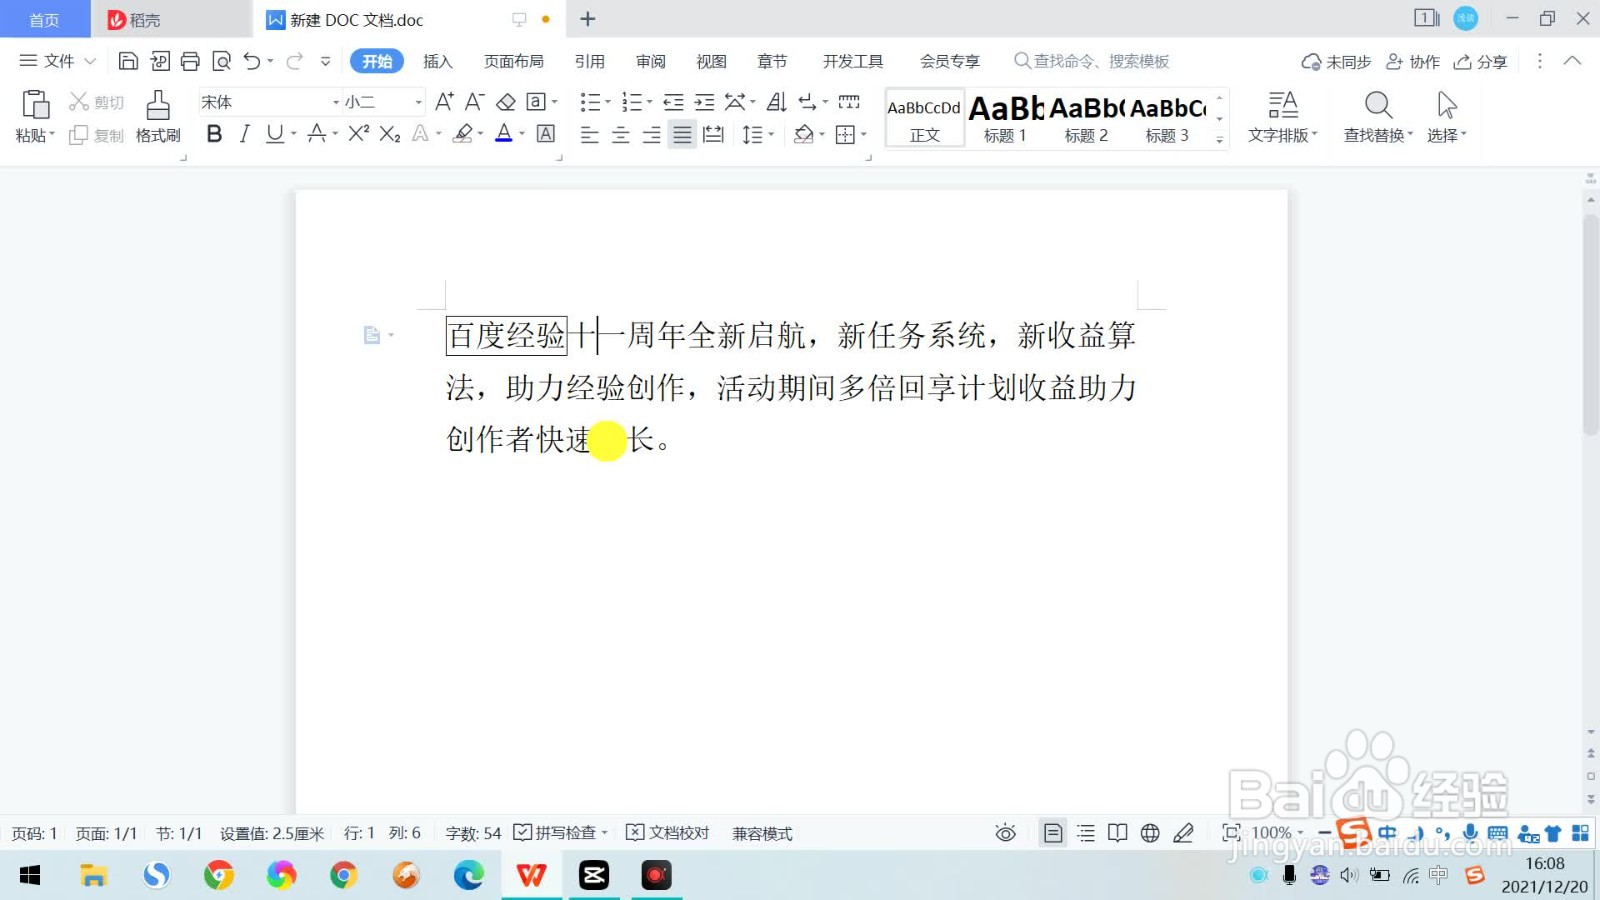Expand the 文件 menu arrow
This screenshot has width=1600, height=900.
tap(90, 61)
